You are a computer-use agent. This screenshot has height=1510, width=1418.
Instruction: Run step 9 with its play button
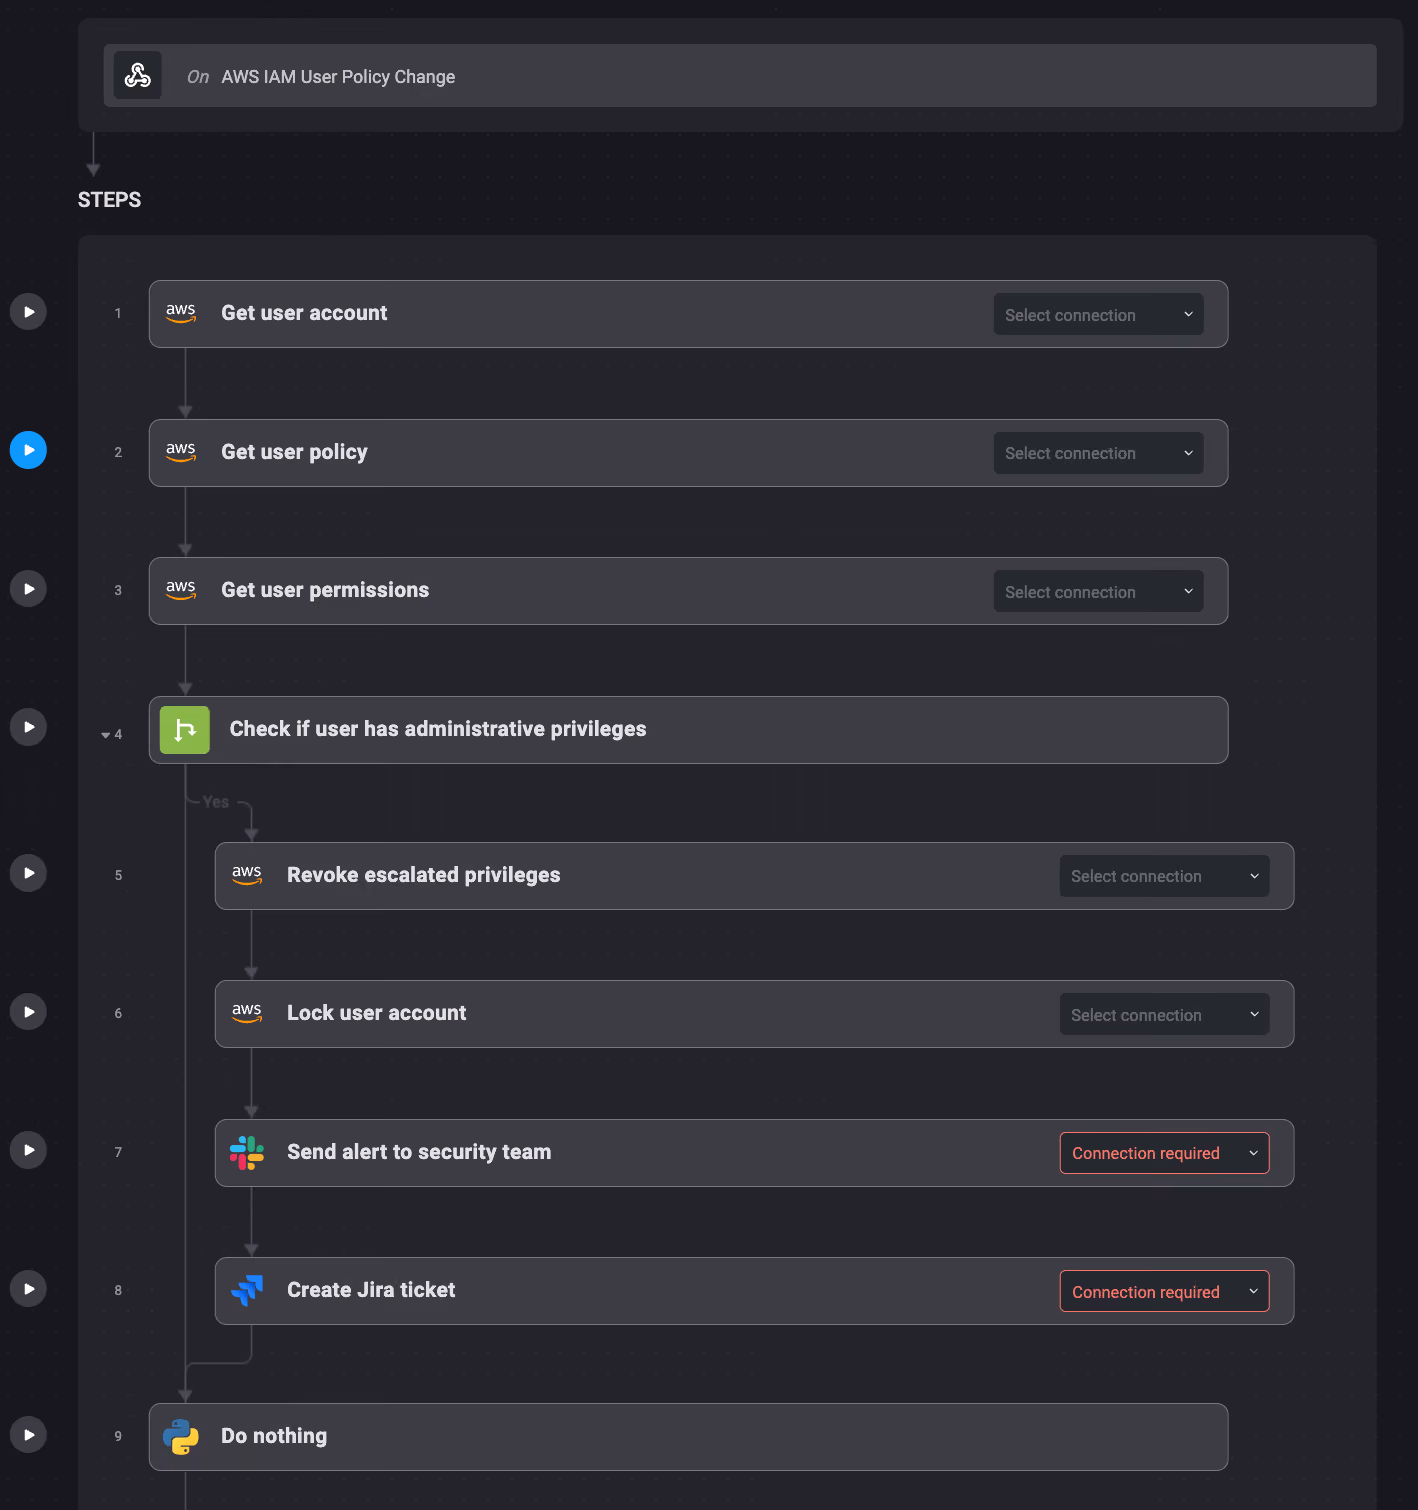click(28, 1435)
